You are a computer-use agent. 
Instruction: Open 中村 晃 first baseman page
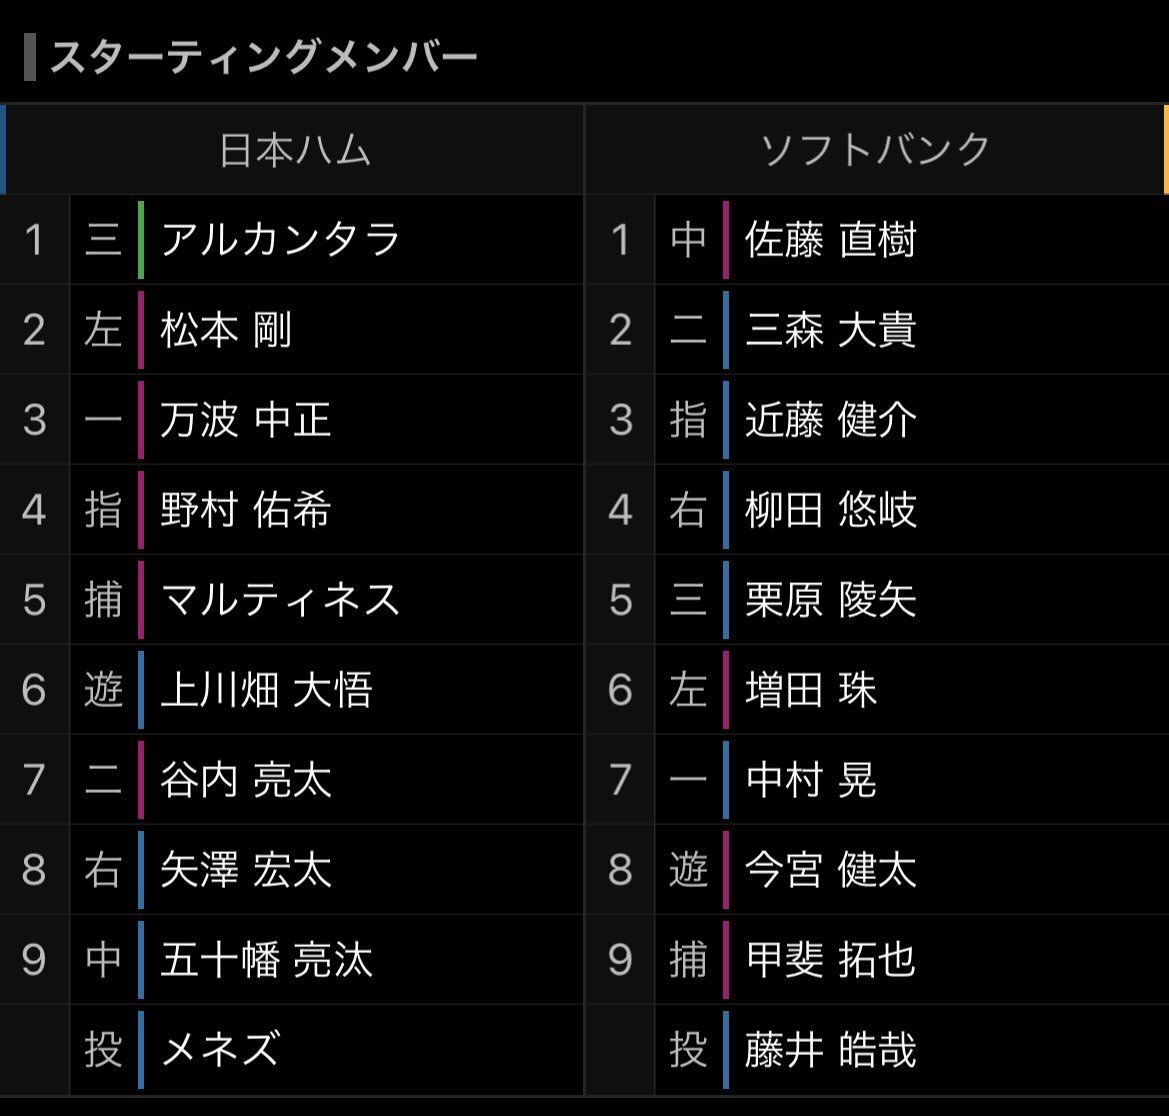click(810, 780)
